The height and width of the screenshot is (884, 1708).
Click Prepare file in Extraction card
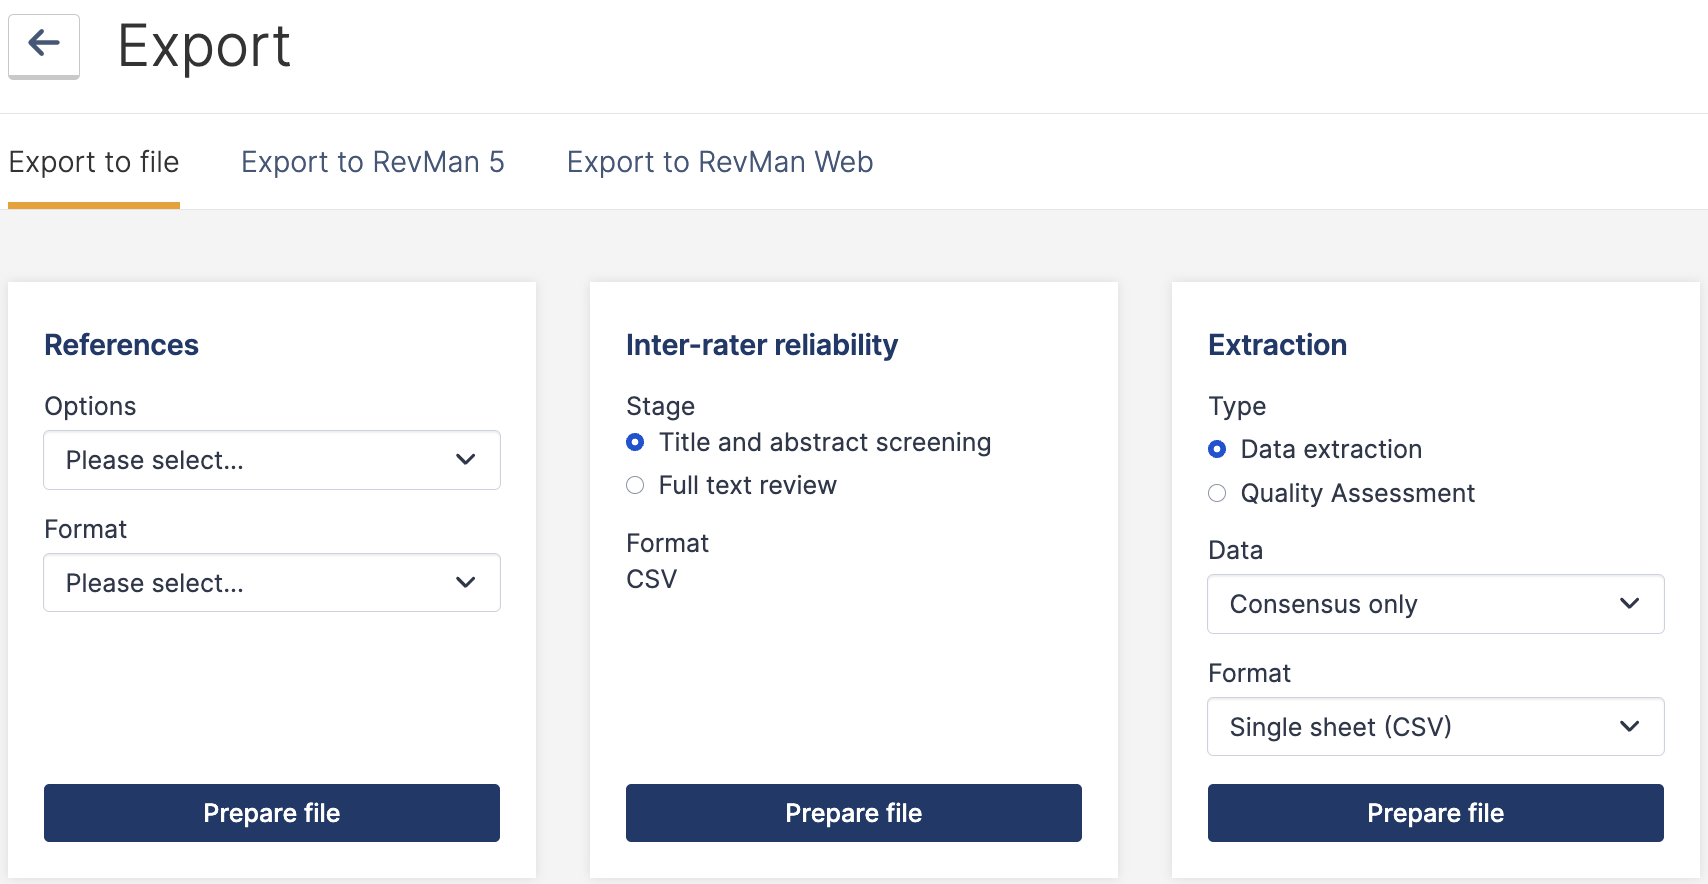tap(1435, 813)
